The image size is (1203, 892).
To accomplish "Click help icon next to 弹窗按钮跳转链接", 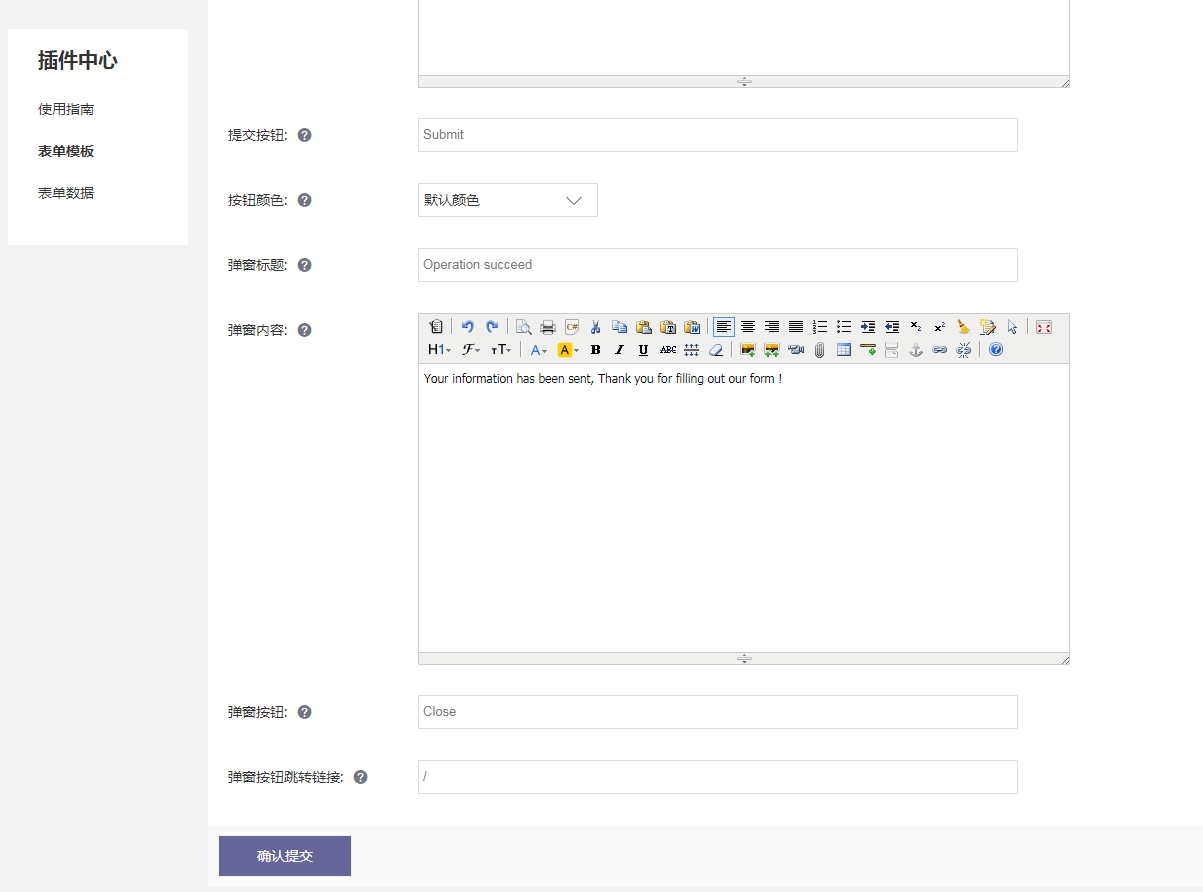I will [x=361, y=777].
